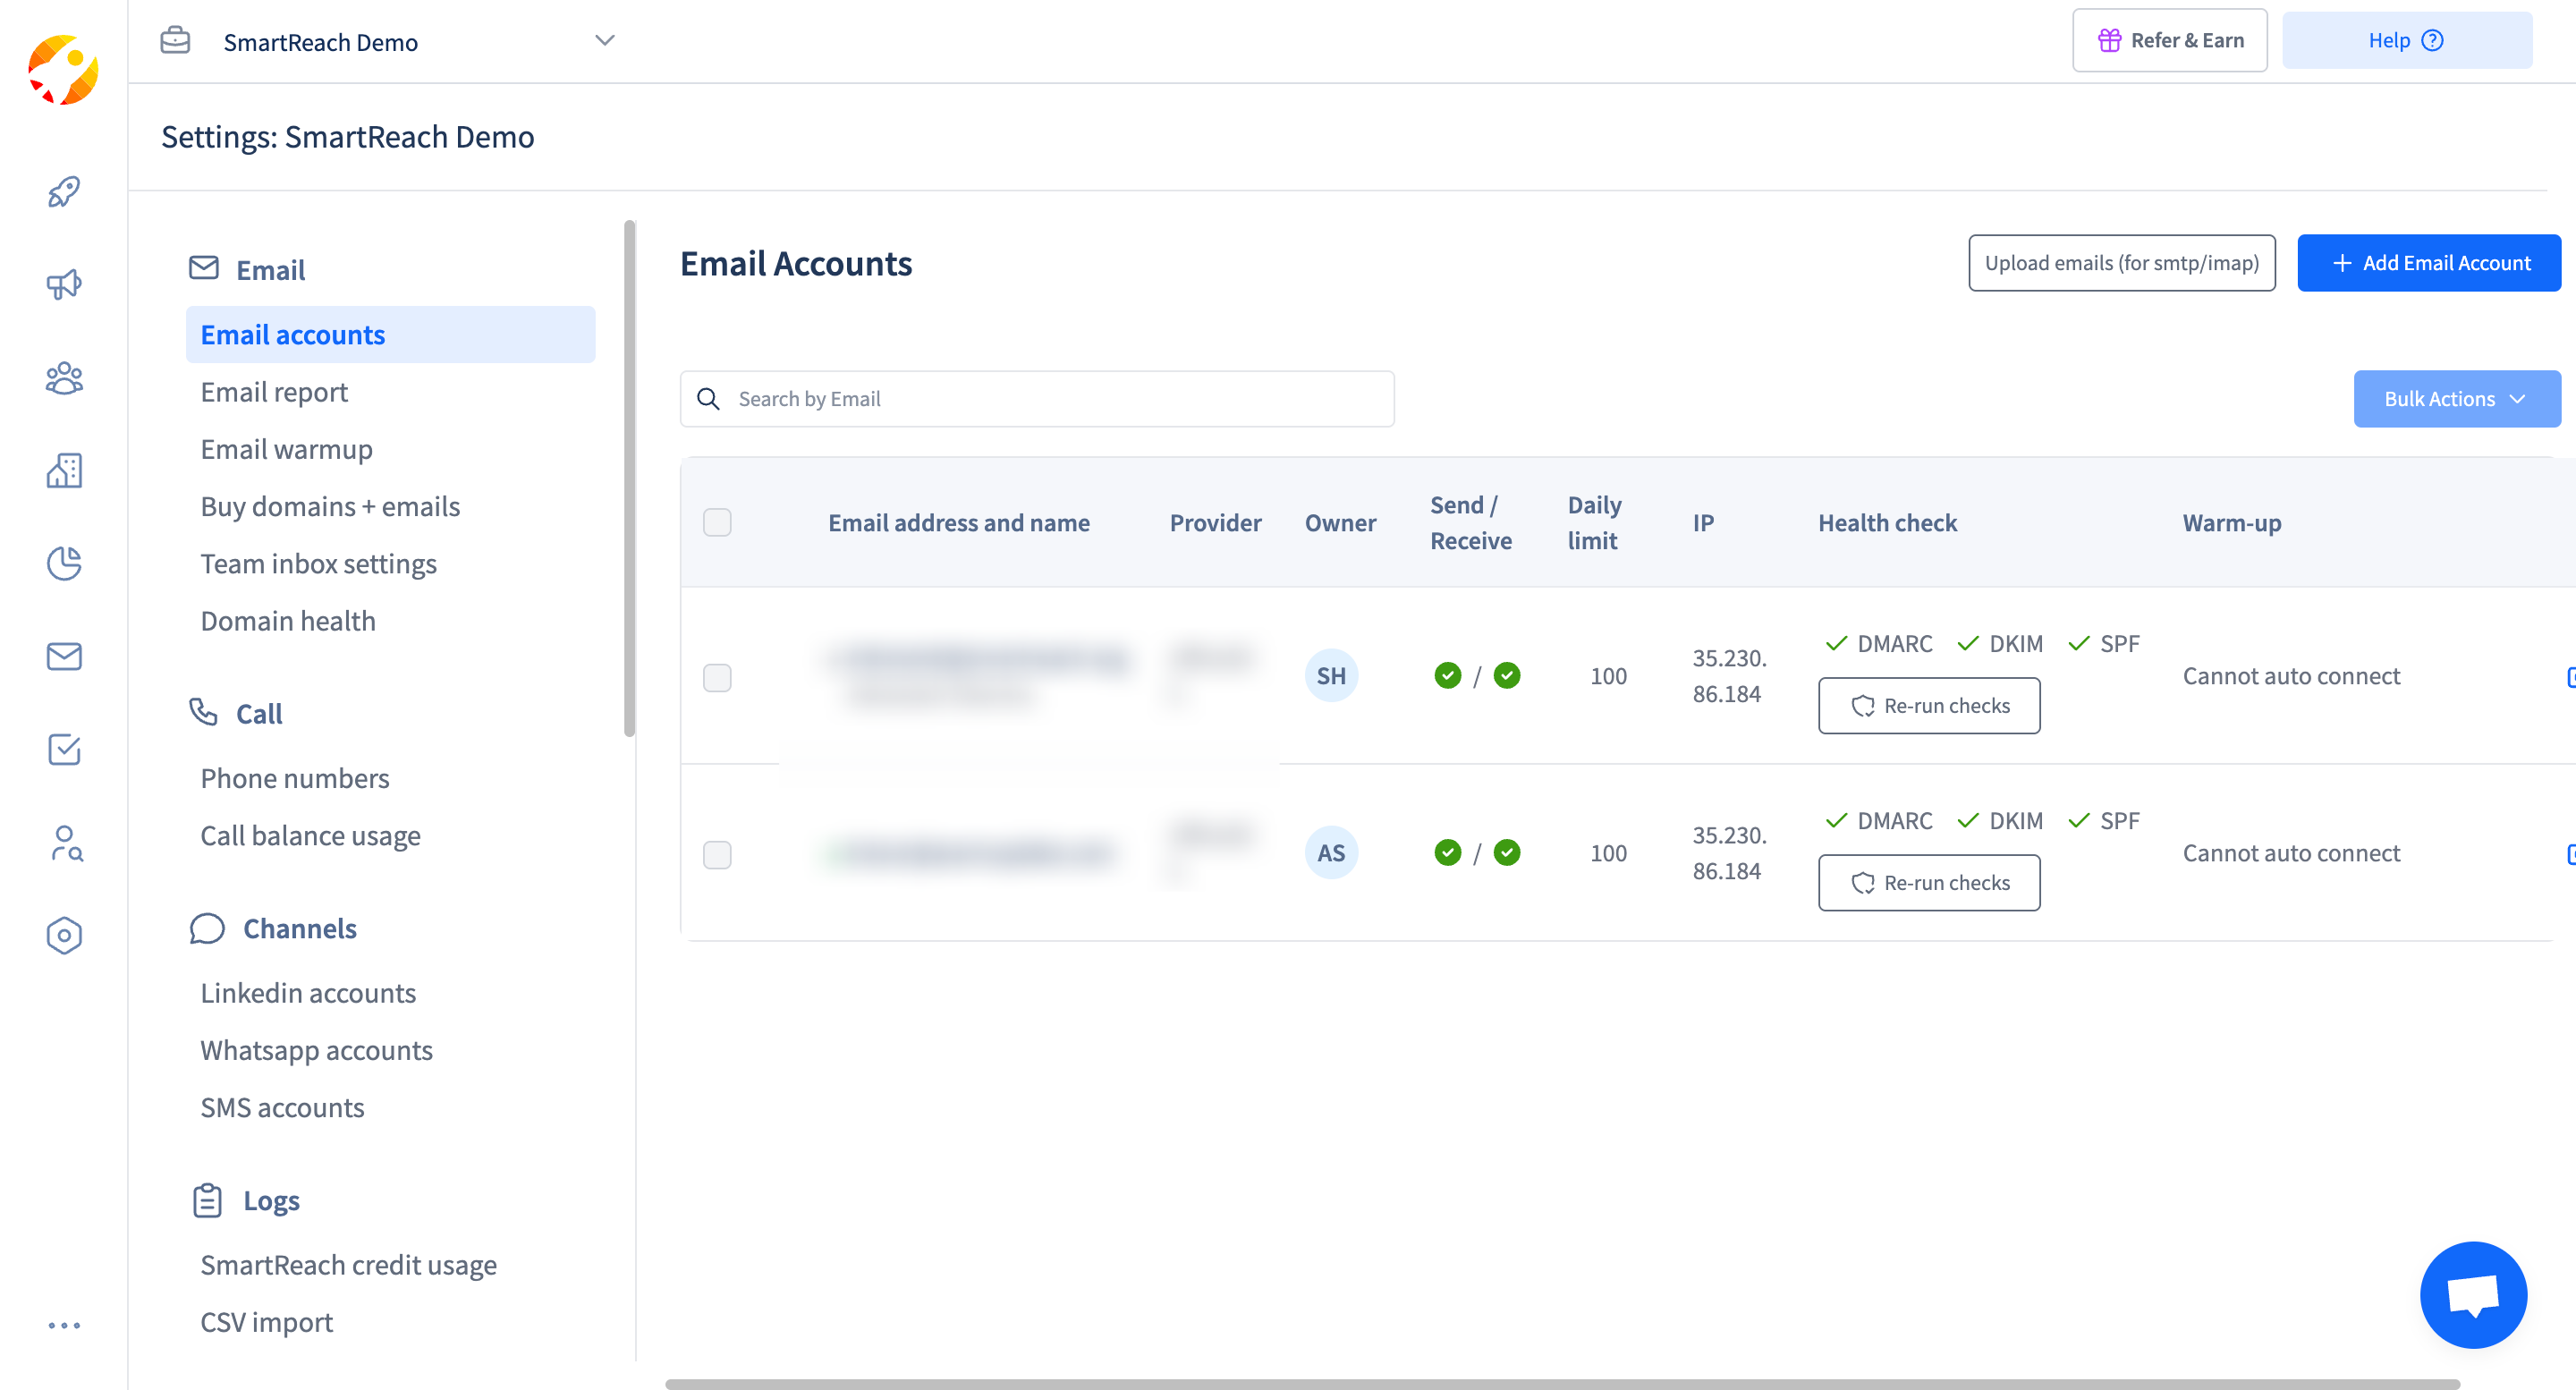Open the rocket icon in left sidebar

(64, 192)
